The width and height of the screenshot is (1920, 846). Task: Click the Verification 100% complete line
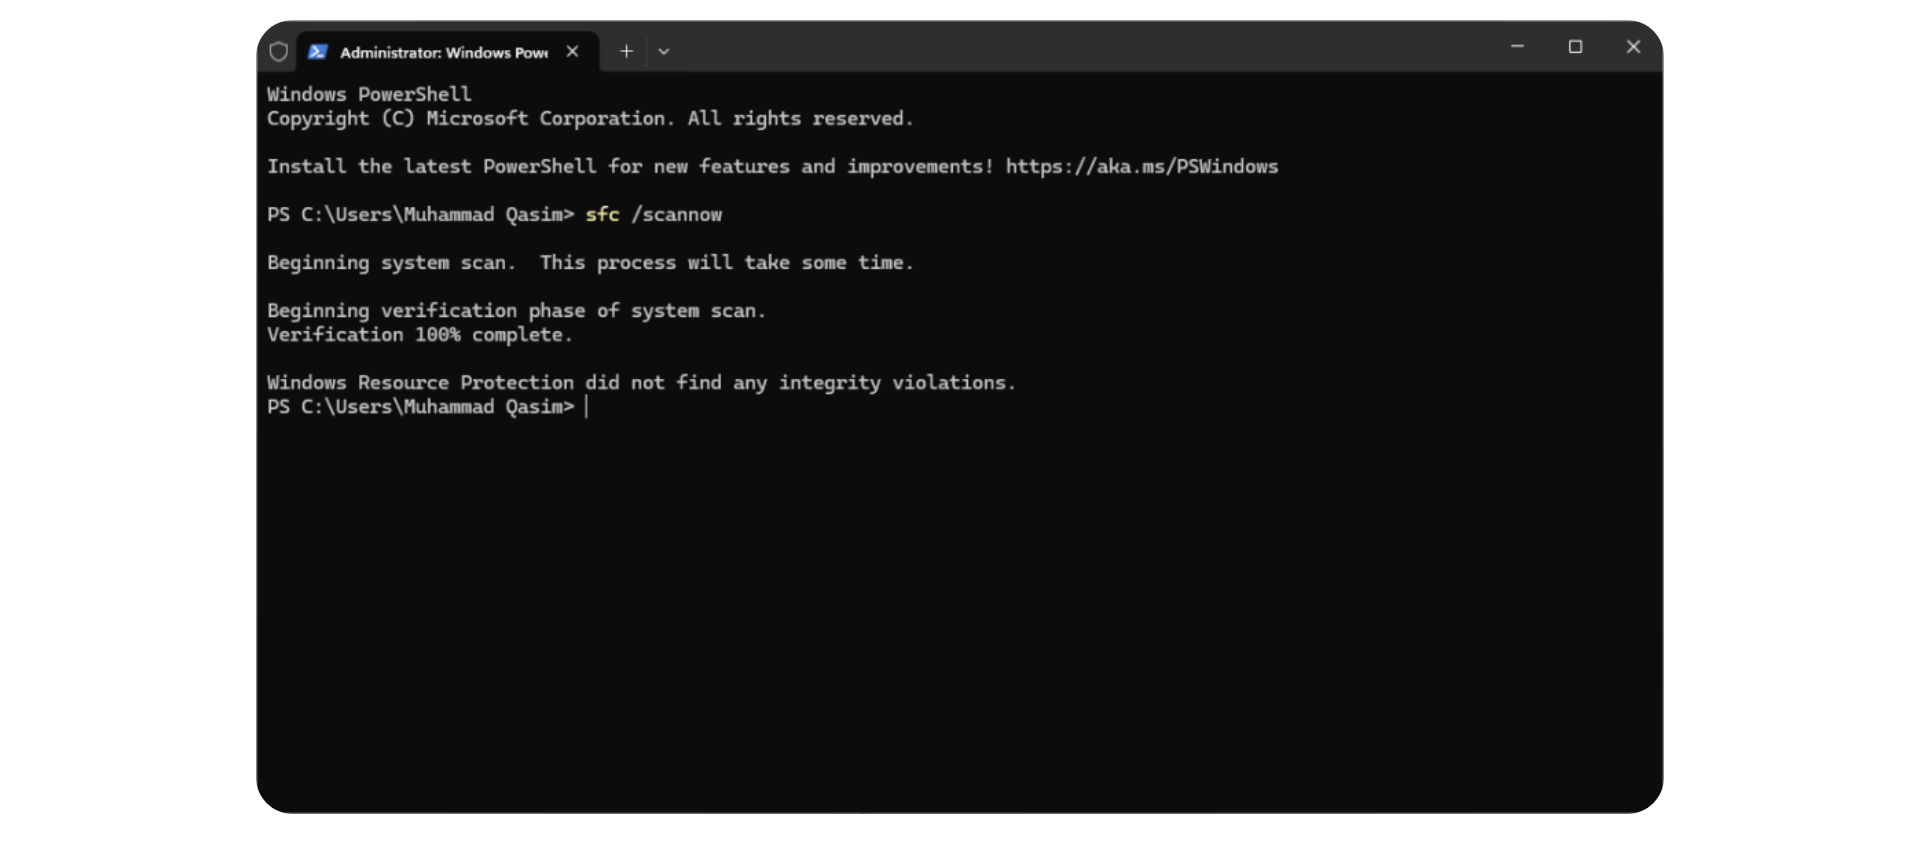tap(419, 335)
